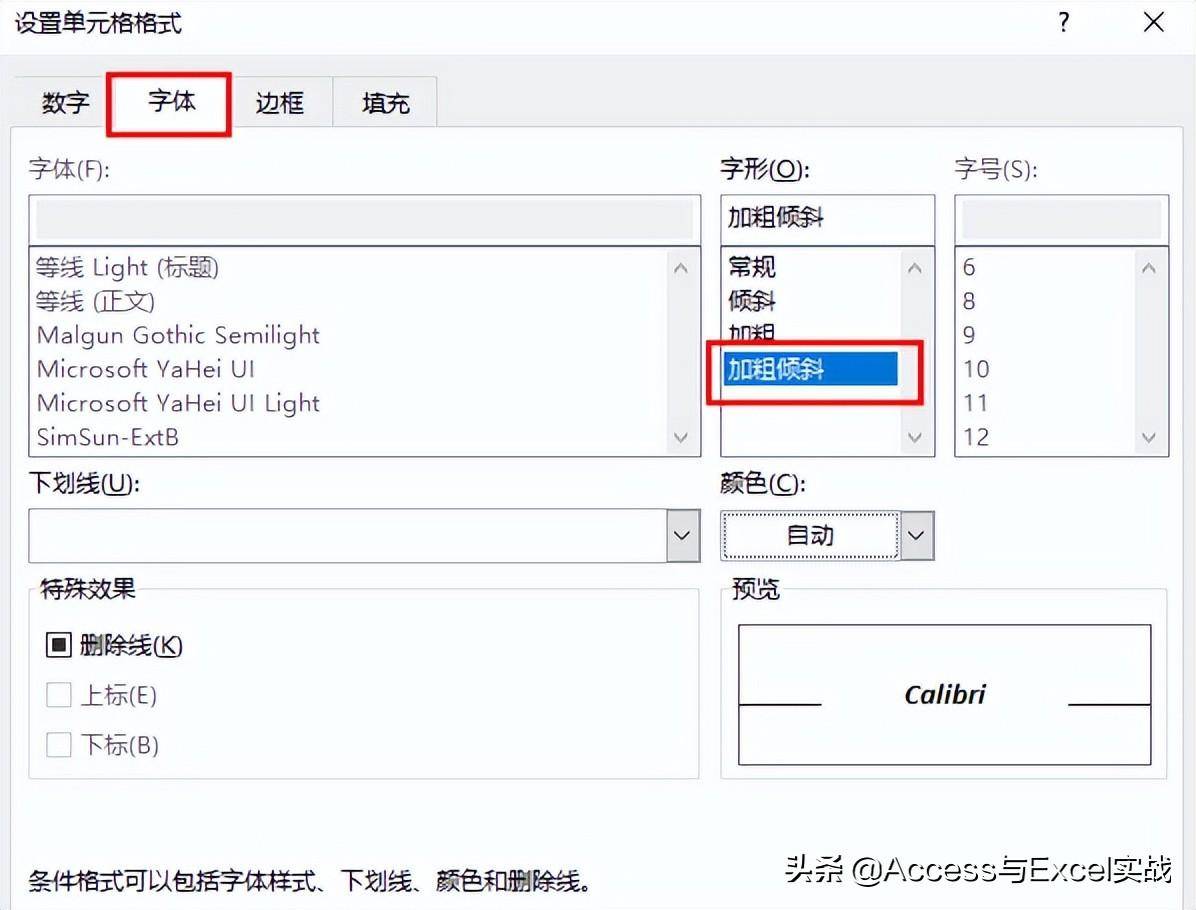
Task: Toggle the 下标(B) subscript checkbox
Action: coord(59,744)
